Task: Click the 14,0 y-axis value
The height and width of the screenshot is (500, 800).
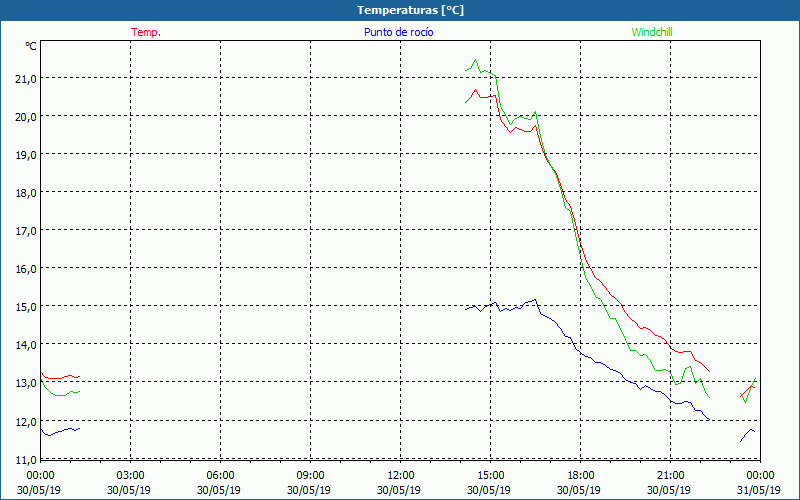Action: pos(26,345)
